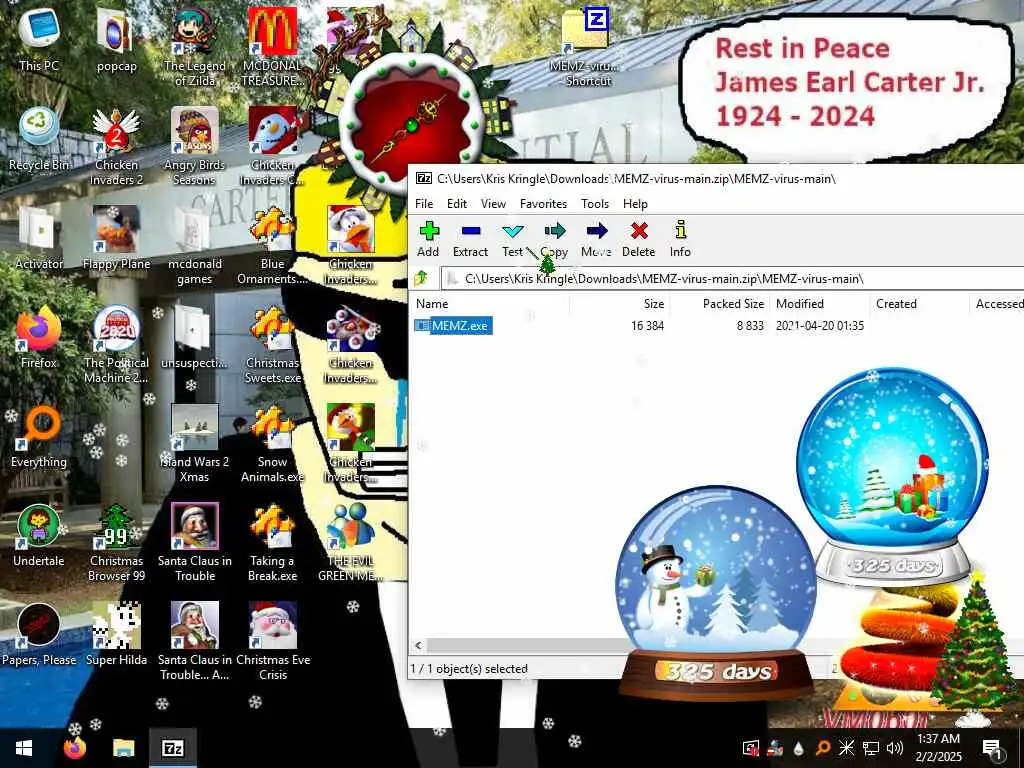Open File Explorer from the taskbar

(x=123, y=748)
